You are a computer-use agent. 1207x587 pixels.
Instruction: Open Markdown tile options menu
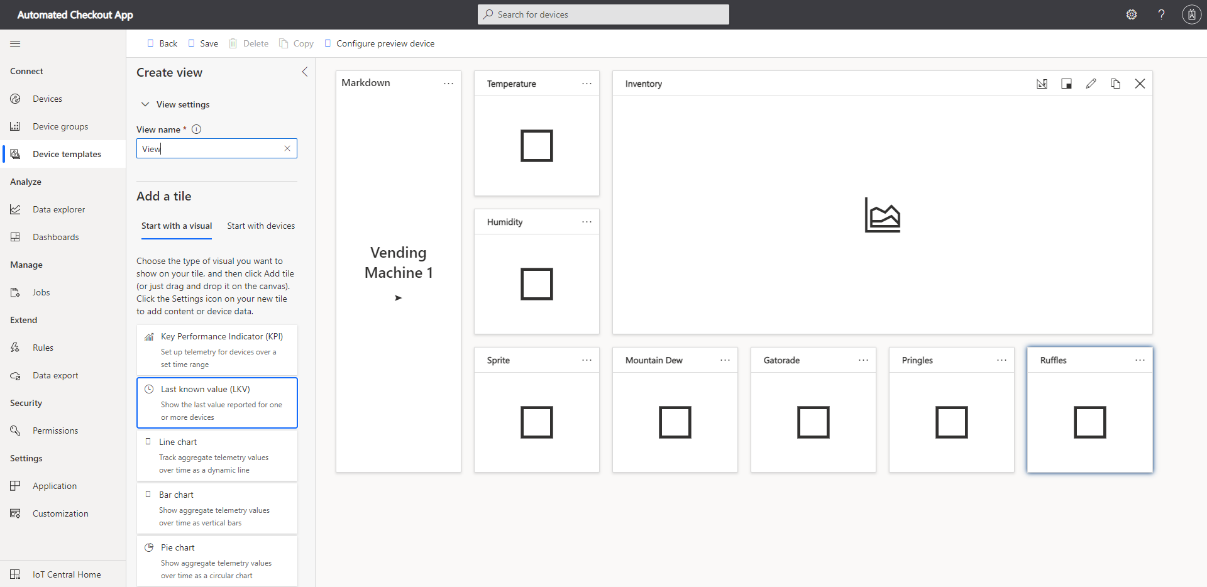pyautogui.click(x=449, y=83)
